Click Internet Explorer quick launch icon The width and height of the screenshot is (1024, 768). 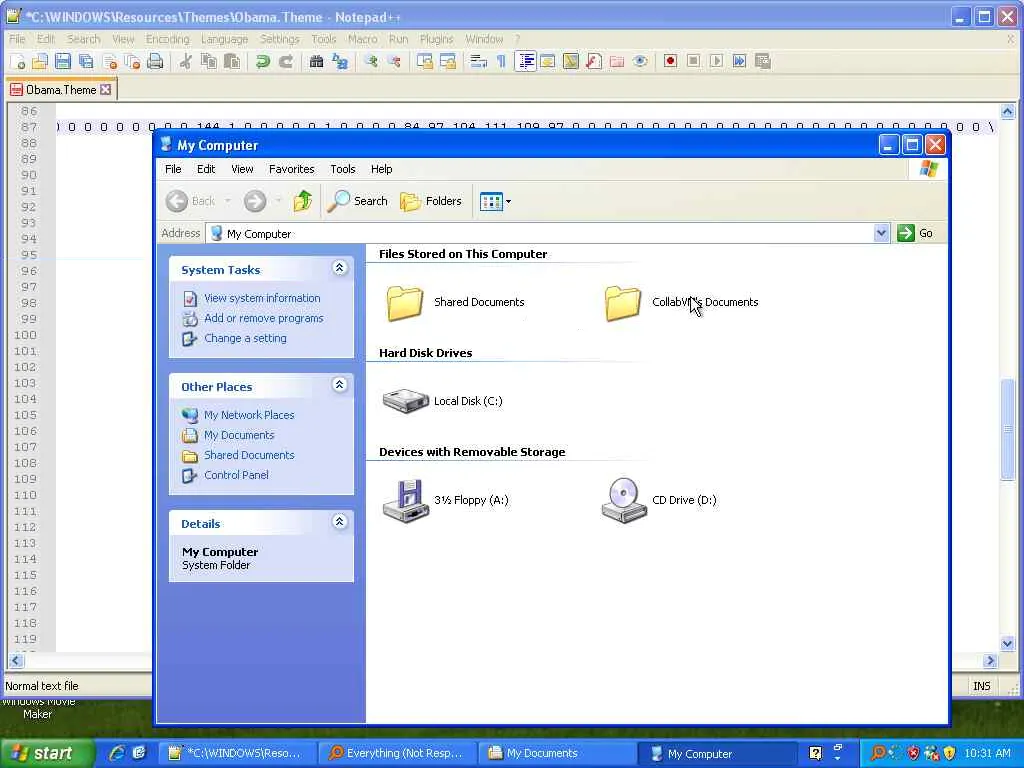point(117,753)
